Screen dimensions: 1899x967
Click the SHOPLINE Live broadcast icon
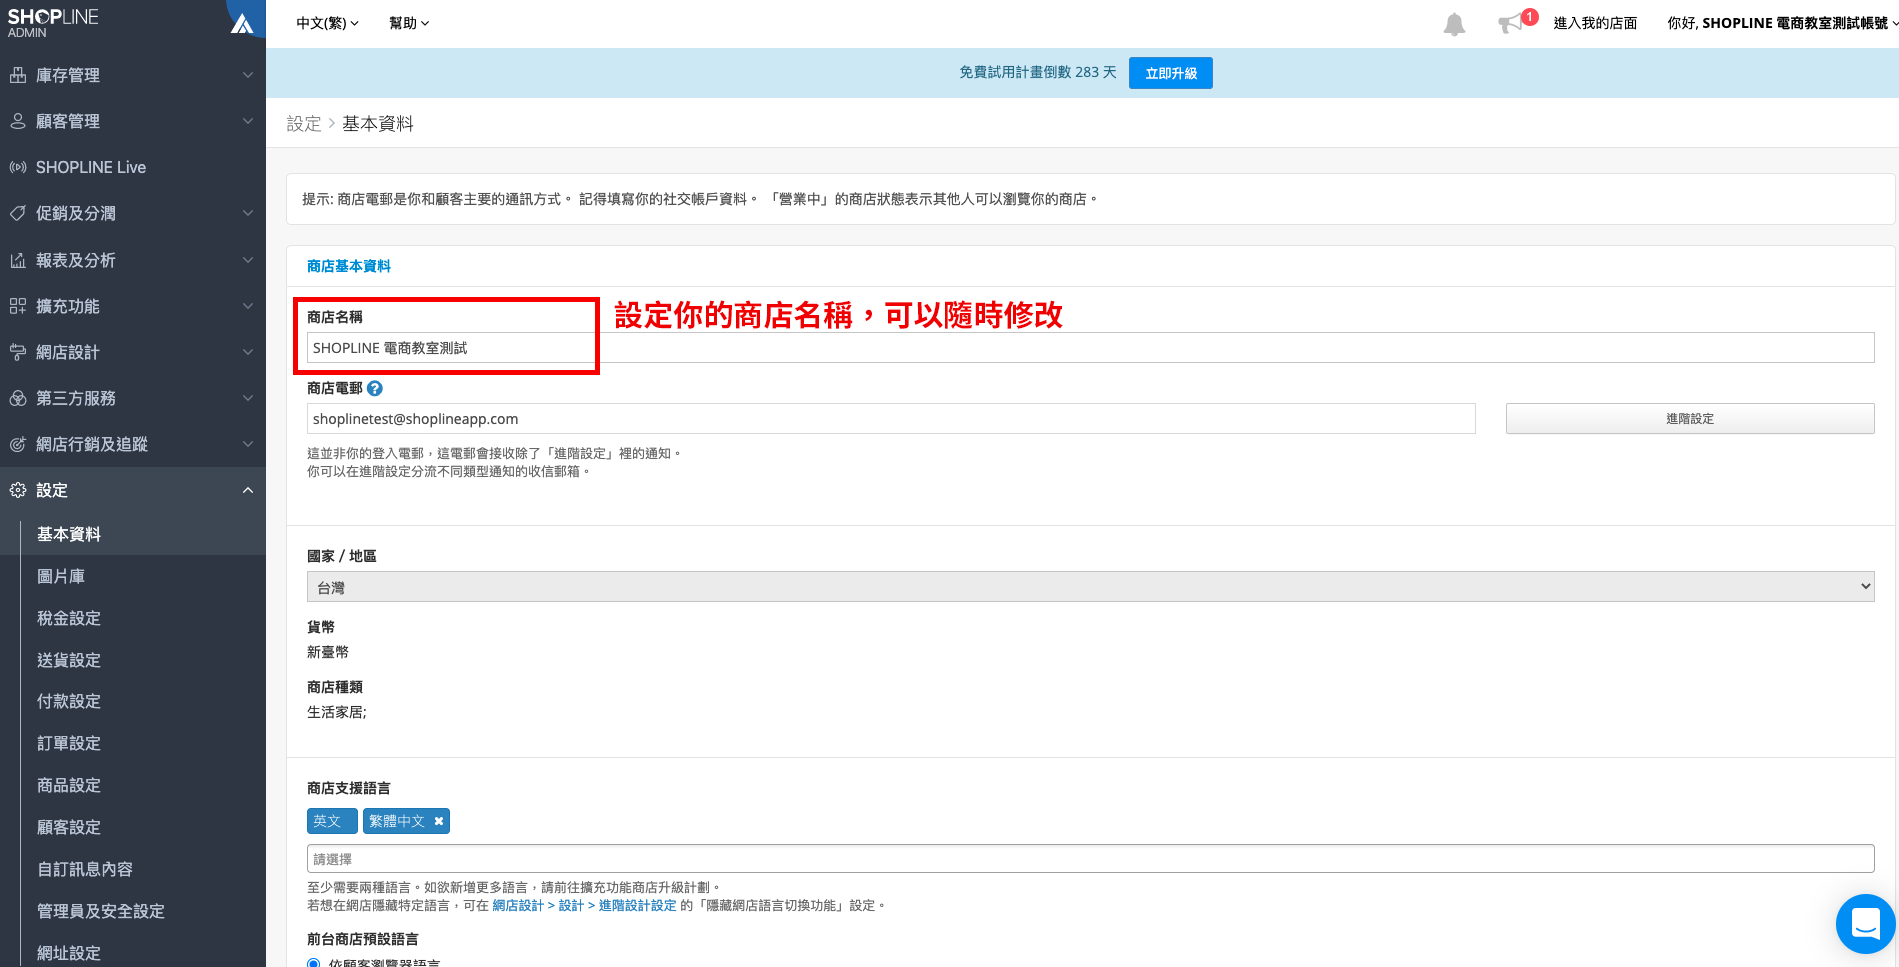[x=18, y=167]
